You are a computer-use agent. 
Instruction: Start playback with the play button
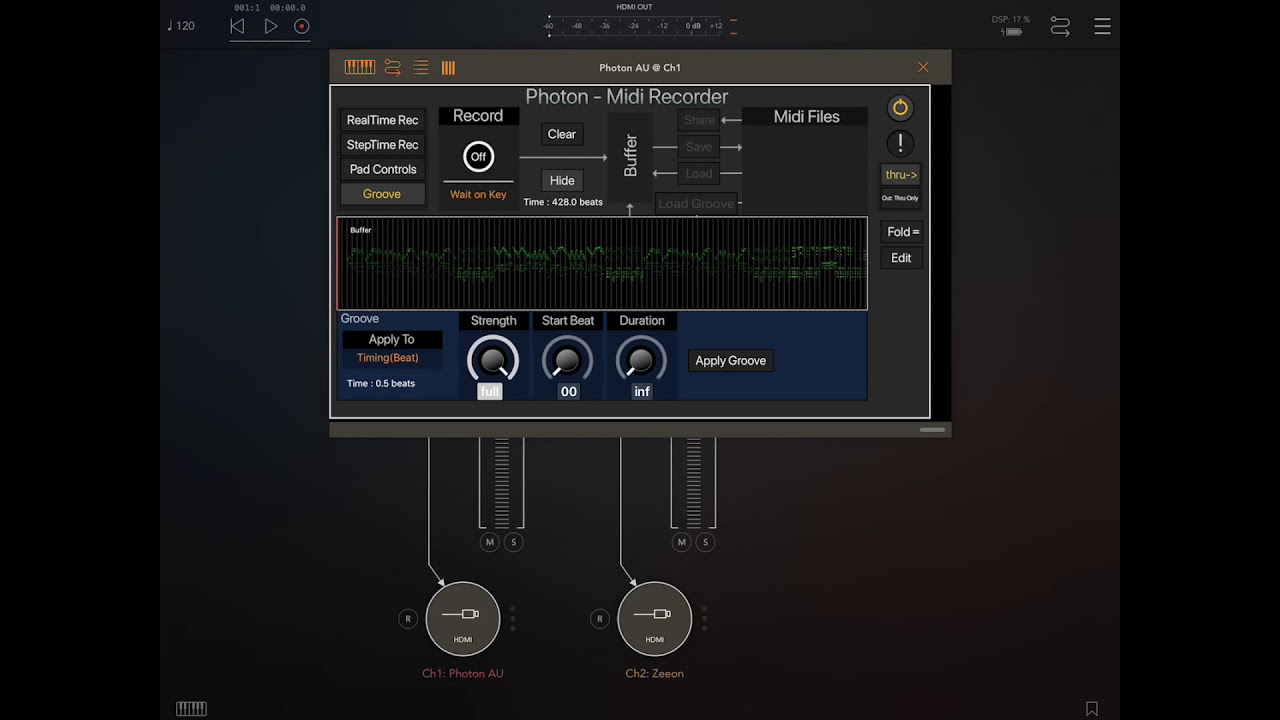click(x=271, y=26)
